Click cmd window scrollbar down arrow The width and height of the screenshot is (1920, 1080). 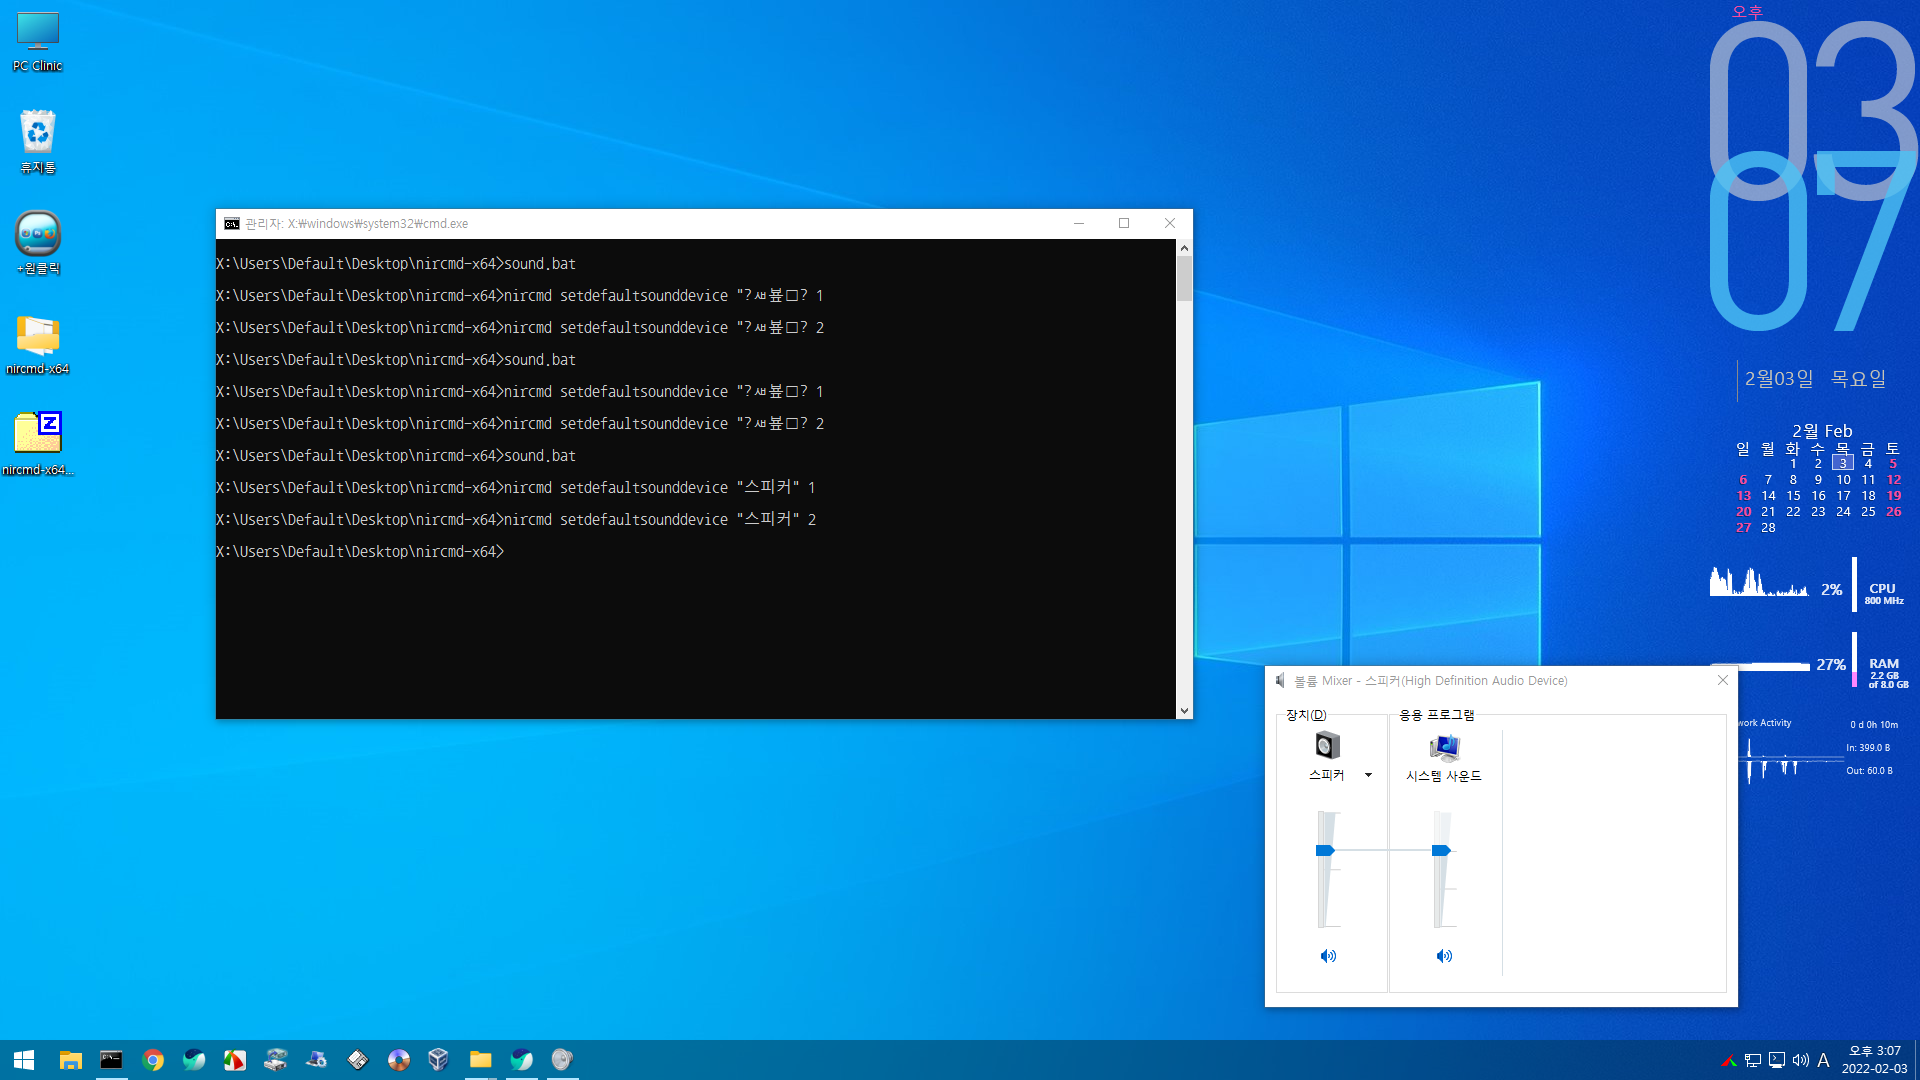1184,711
